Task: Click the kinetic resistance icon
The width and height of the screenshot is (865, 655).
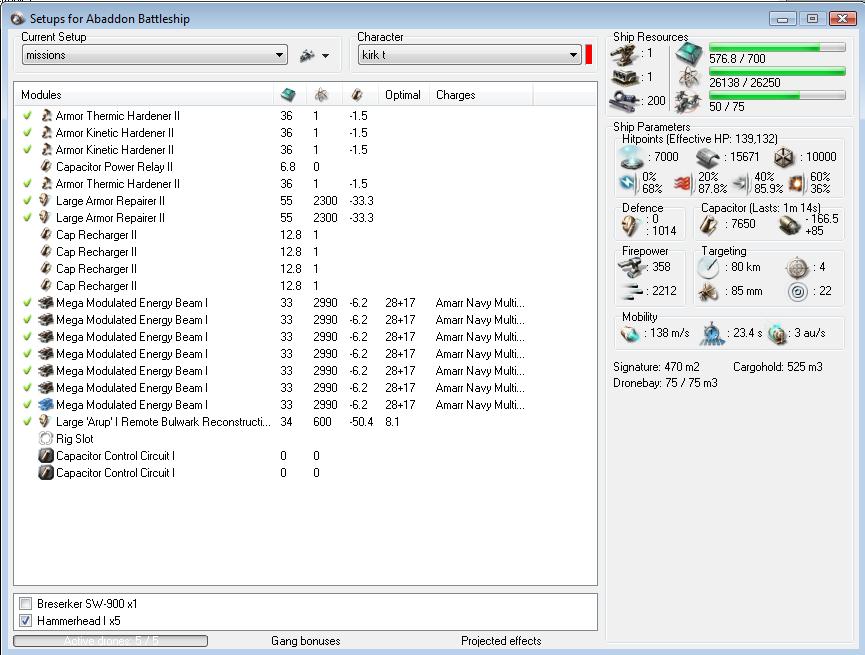Action: 740,183
